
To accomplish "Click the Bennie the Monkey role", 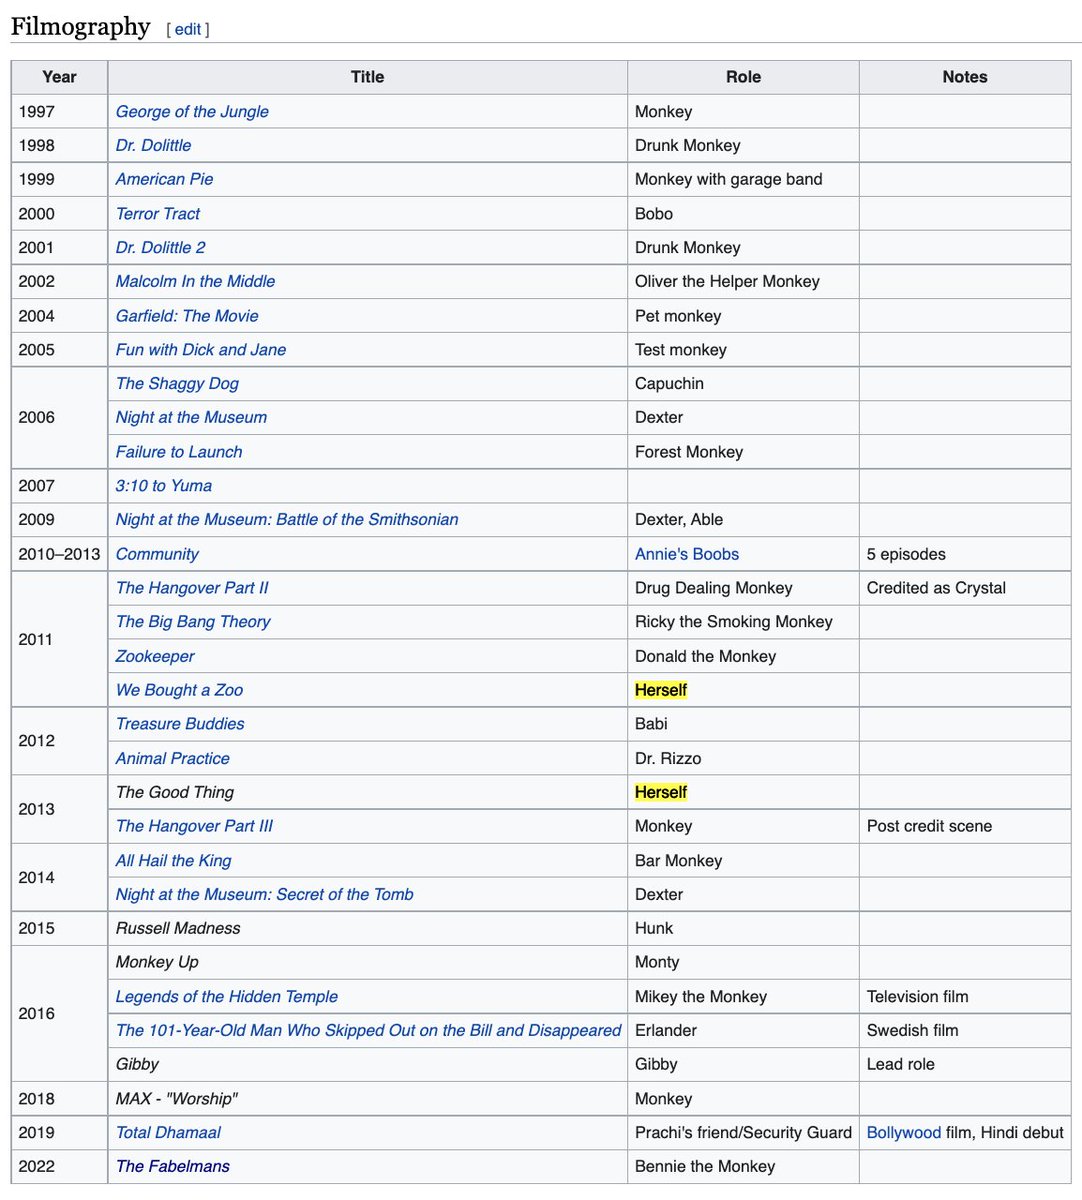I will (x=704, y=1166).
